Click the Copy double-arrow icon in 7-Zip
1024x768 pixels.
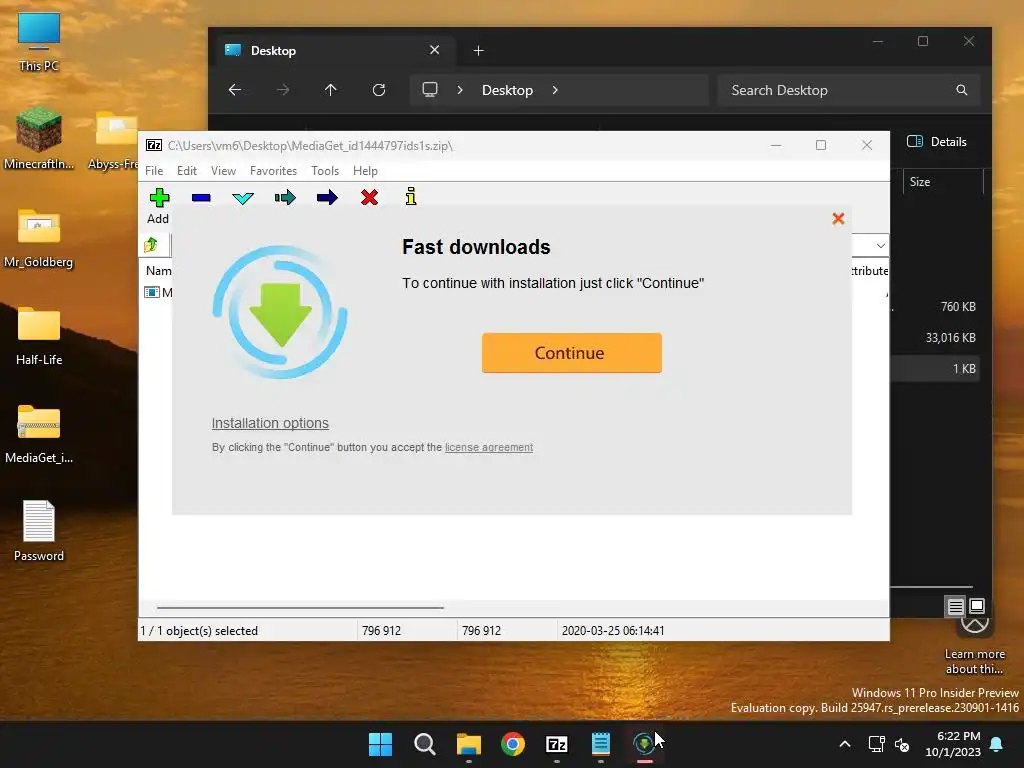point(285,197)
